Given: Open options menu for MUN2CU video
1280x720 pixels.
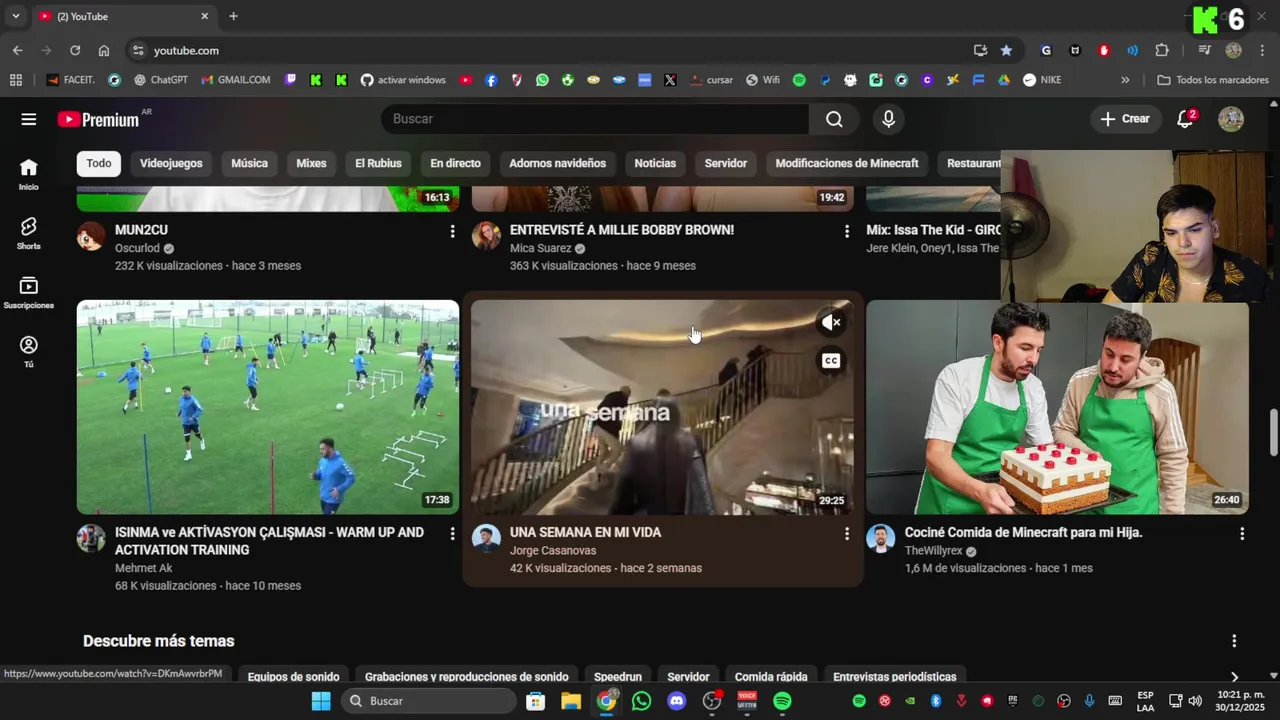Looking at the screenshot, I should coord(452,231).
